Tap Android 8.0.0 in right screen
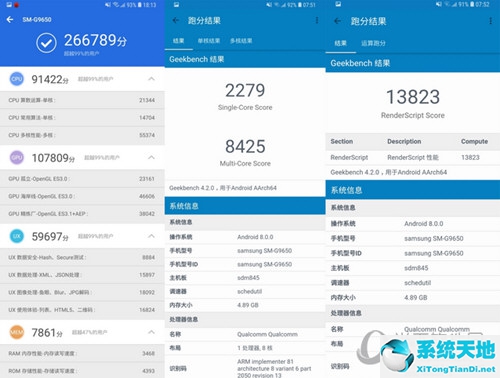 (424, 224)
